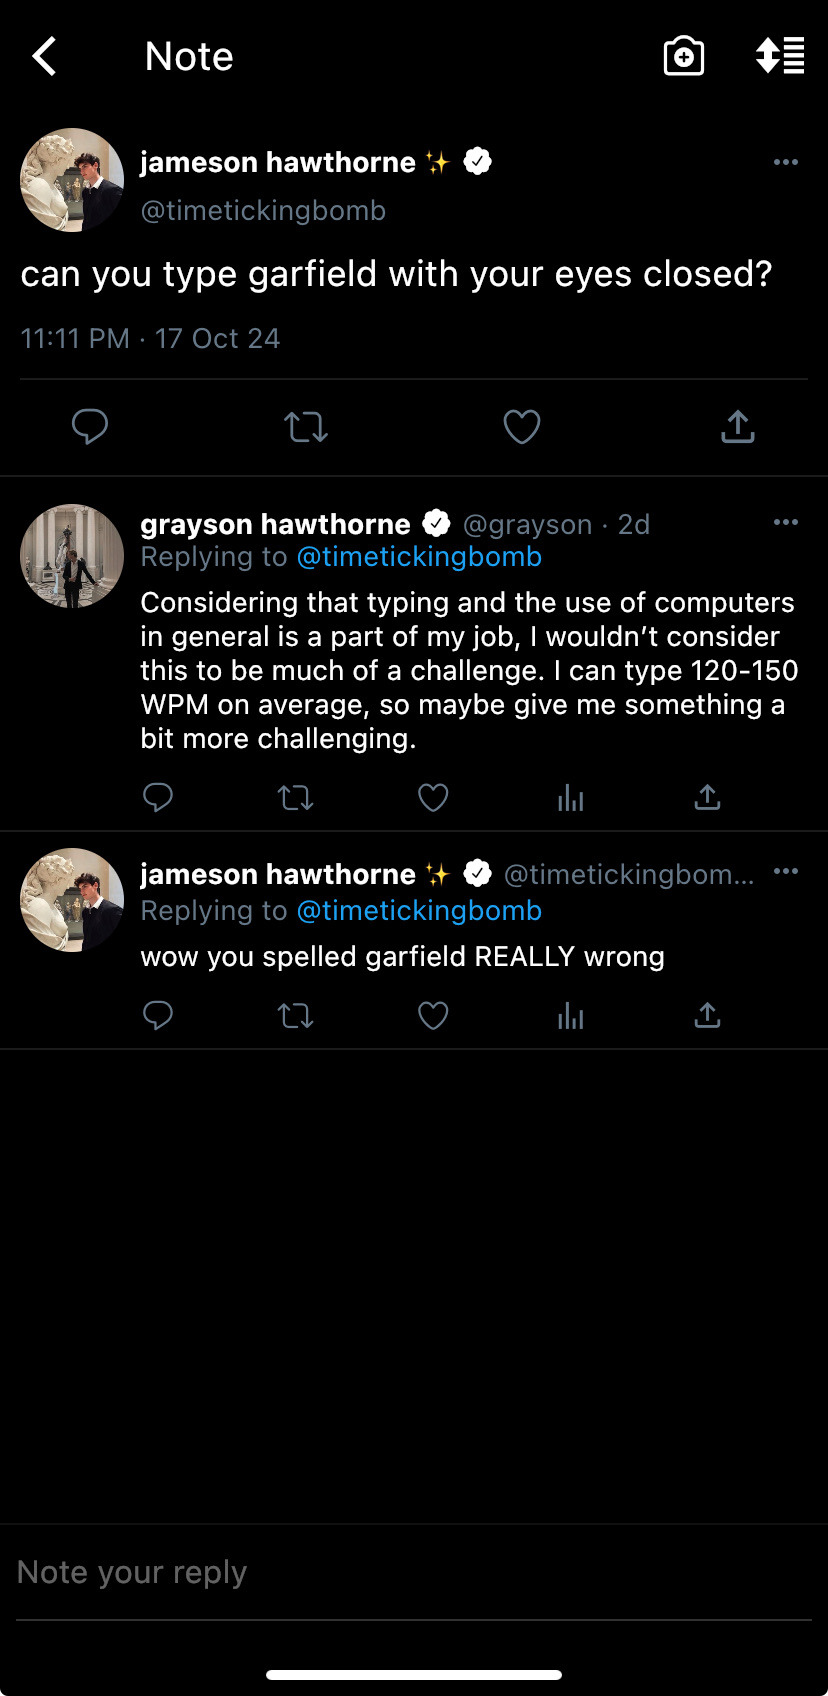Image resolution: width=828 pixels, height=1696 pixels.
Task: Tap @timetickingbomb link in jameson's reply
Action: [419, 911]
